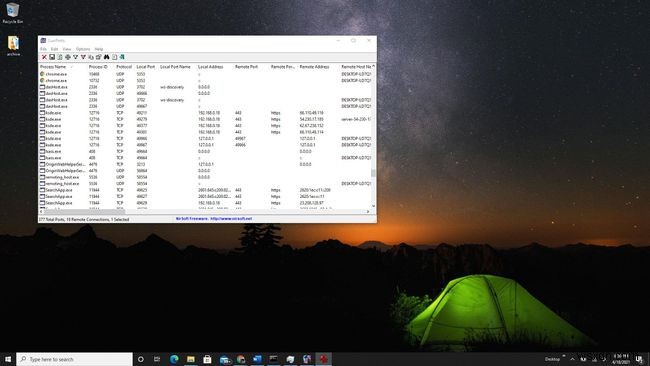This screenshot has width=650, height=366.
Task: Select the archive desktop icon
Action: pyautogui.click(x=13, y=46)
